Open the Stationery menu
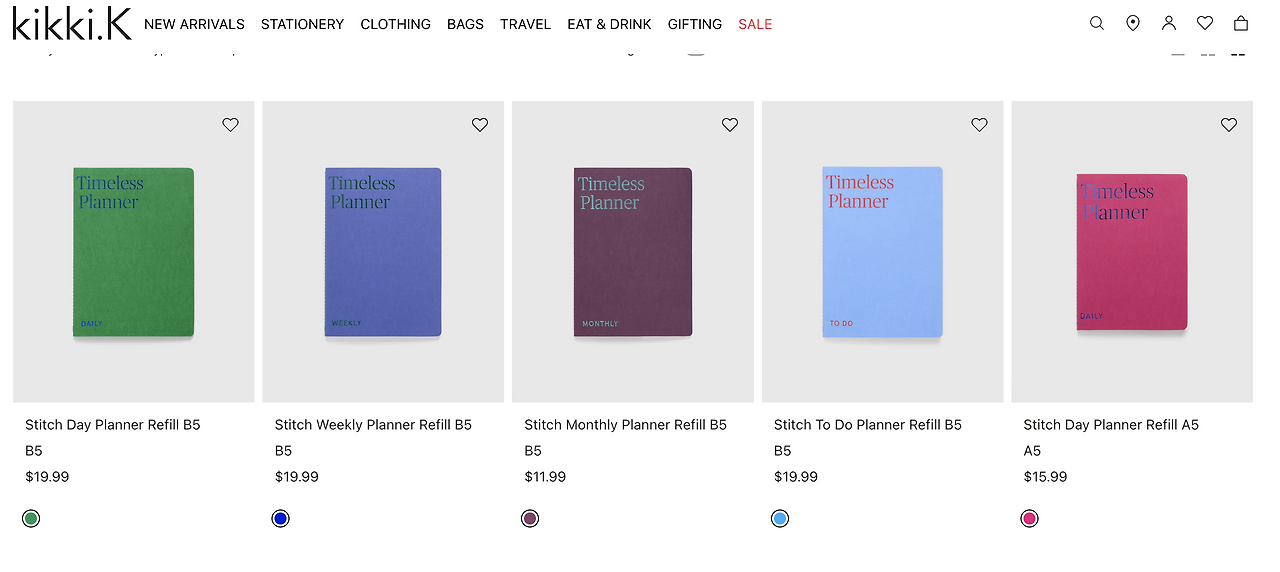 click(x=302, y=24)
